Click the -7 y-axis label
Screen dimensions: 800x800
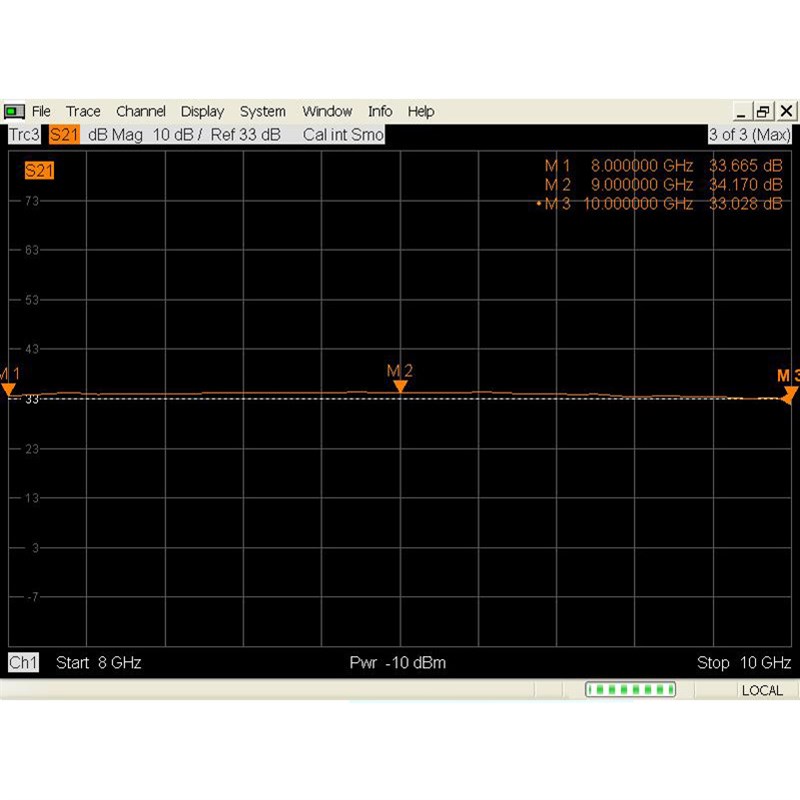33,597
